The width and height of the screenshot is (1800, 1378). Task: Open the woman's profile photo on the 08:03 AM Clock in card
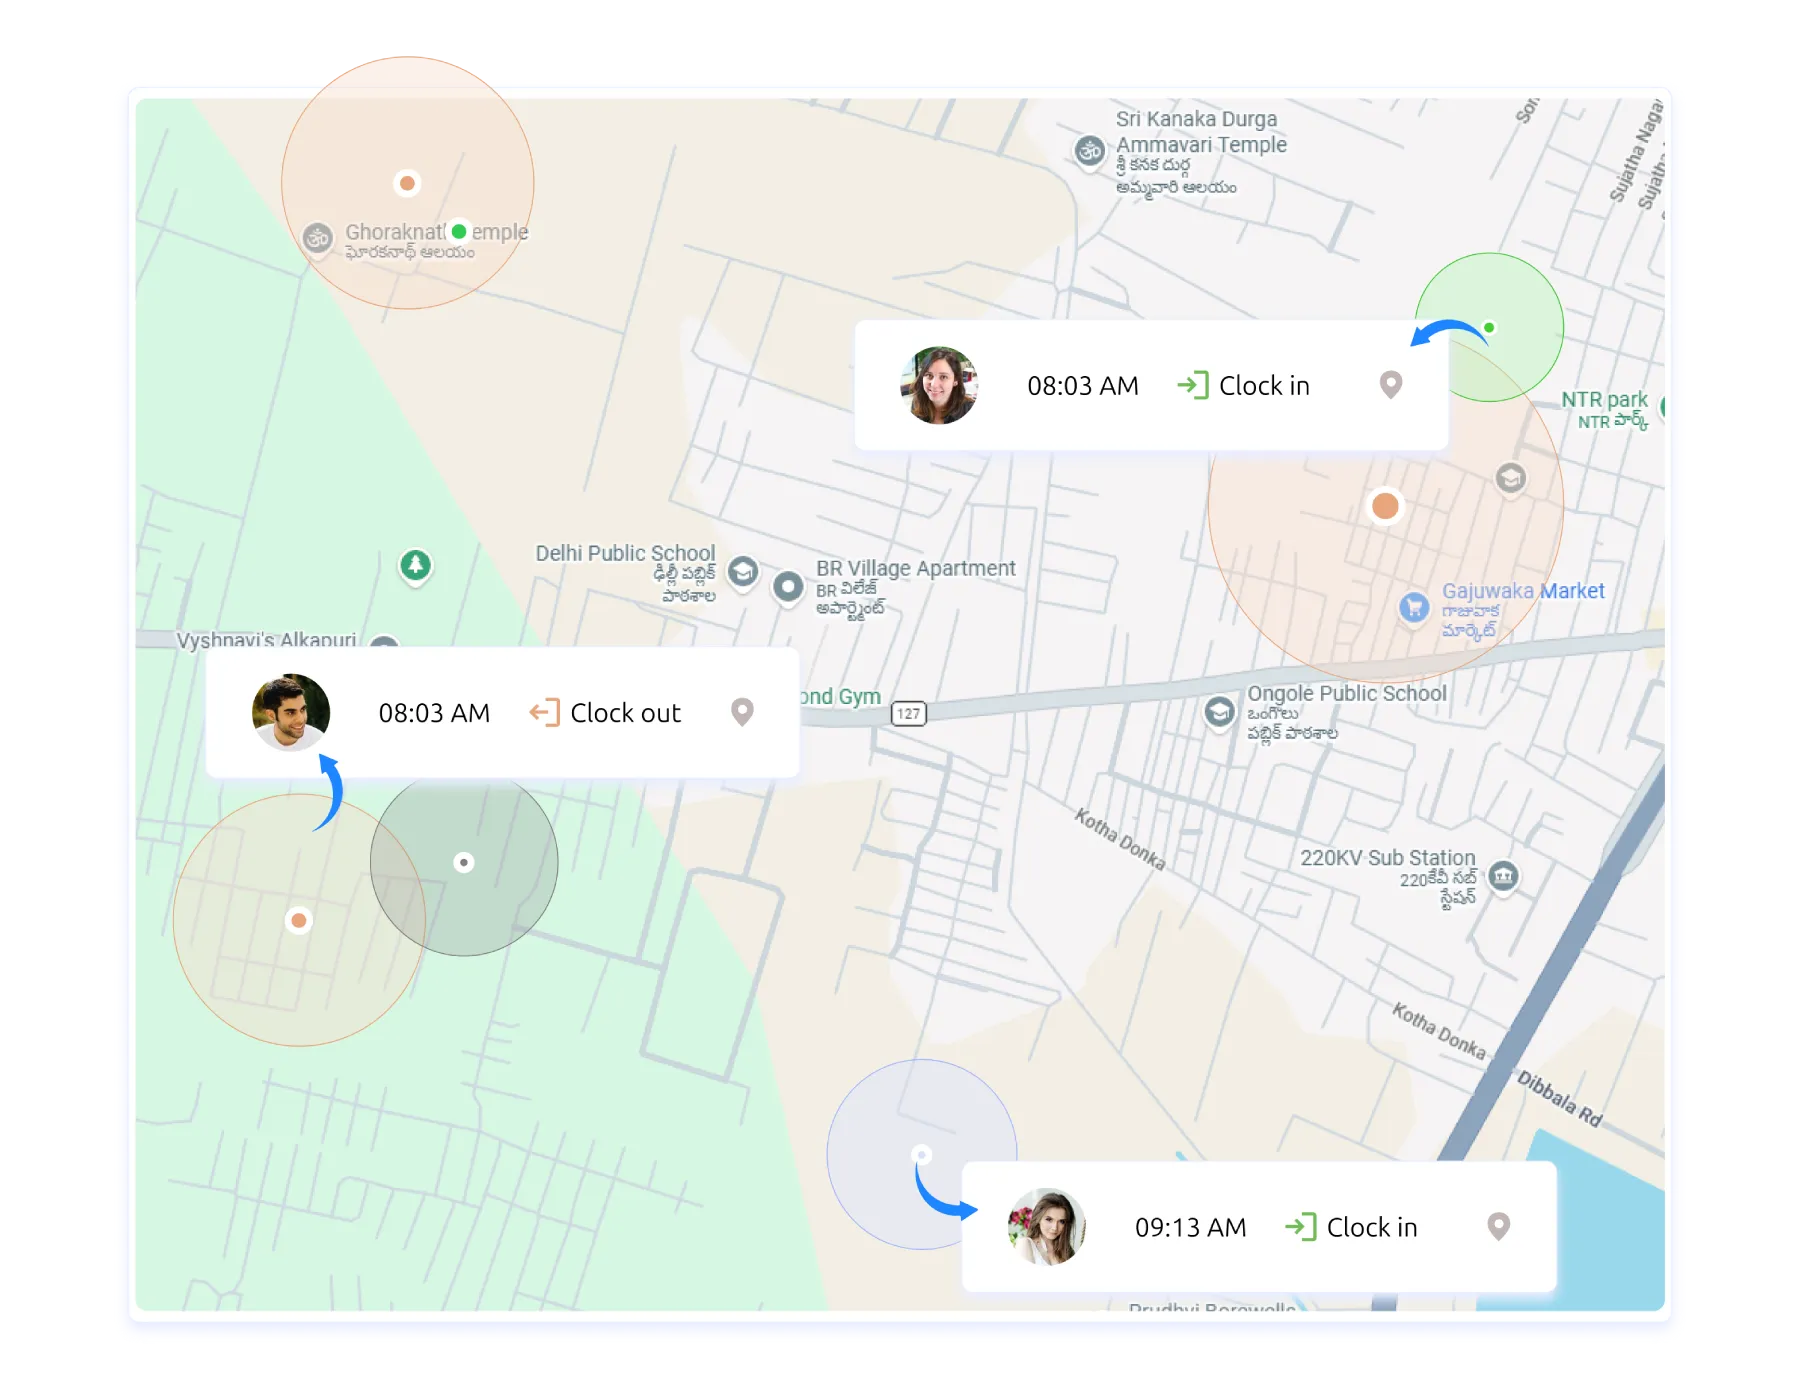[941, 385]
